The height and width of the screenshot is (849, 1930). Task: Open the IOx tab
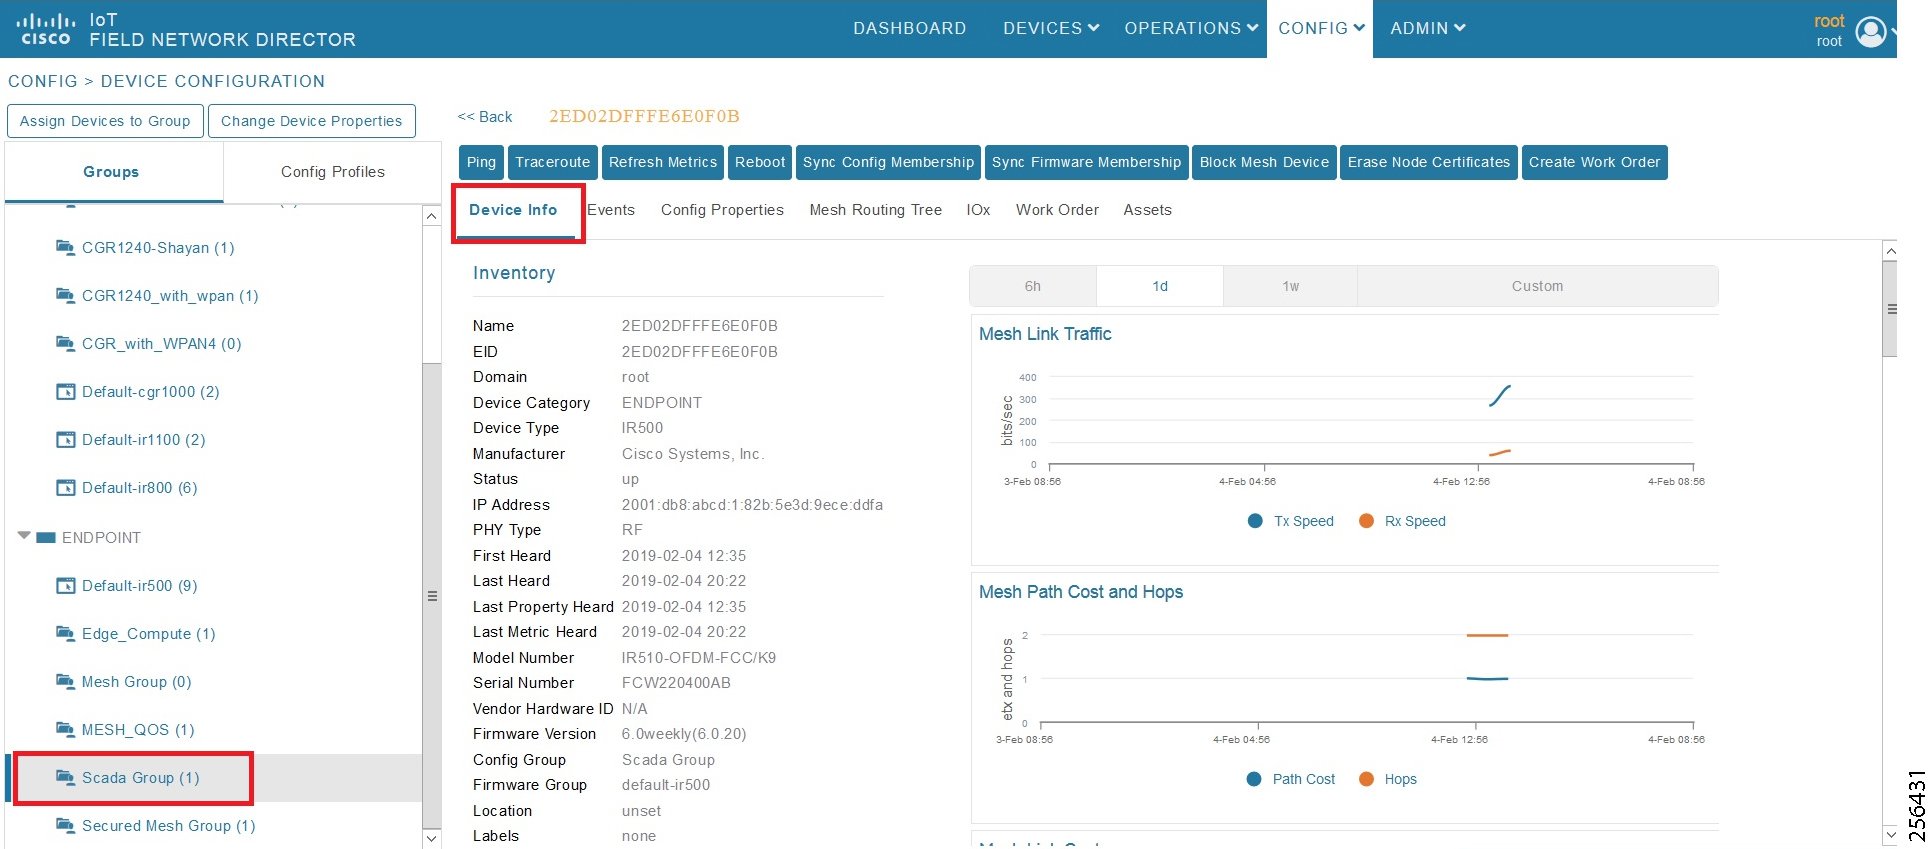click(x=978, y=210)
